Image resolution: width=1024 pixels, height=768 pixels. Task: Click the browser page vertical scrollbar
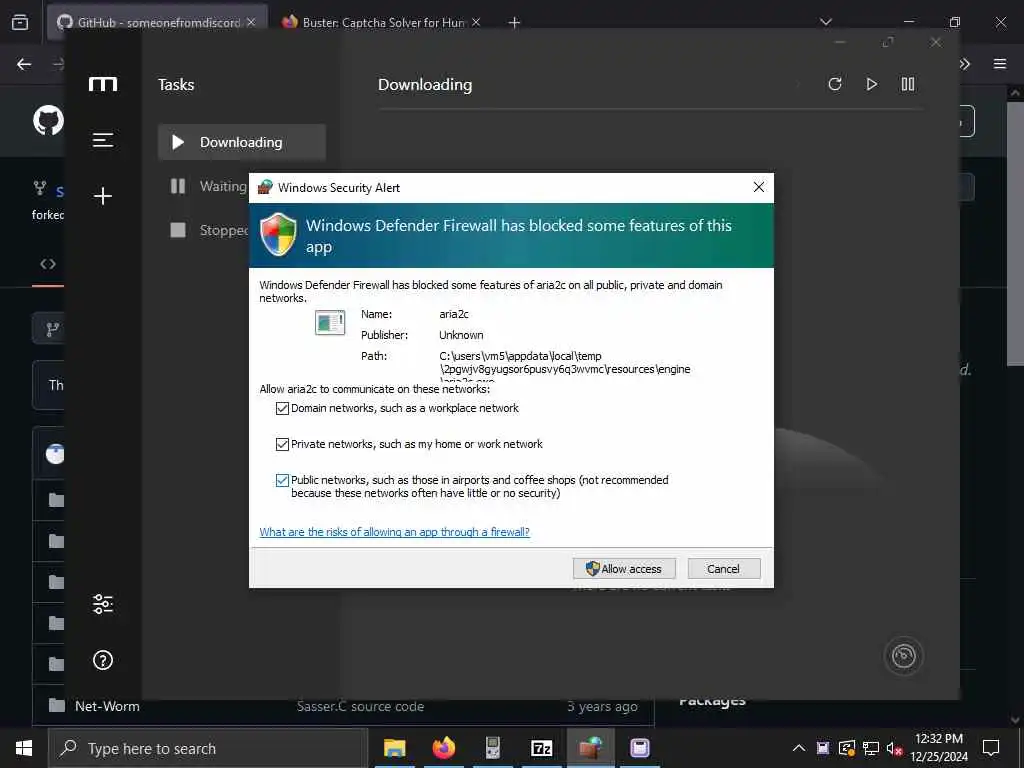click(1015, 233)
